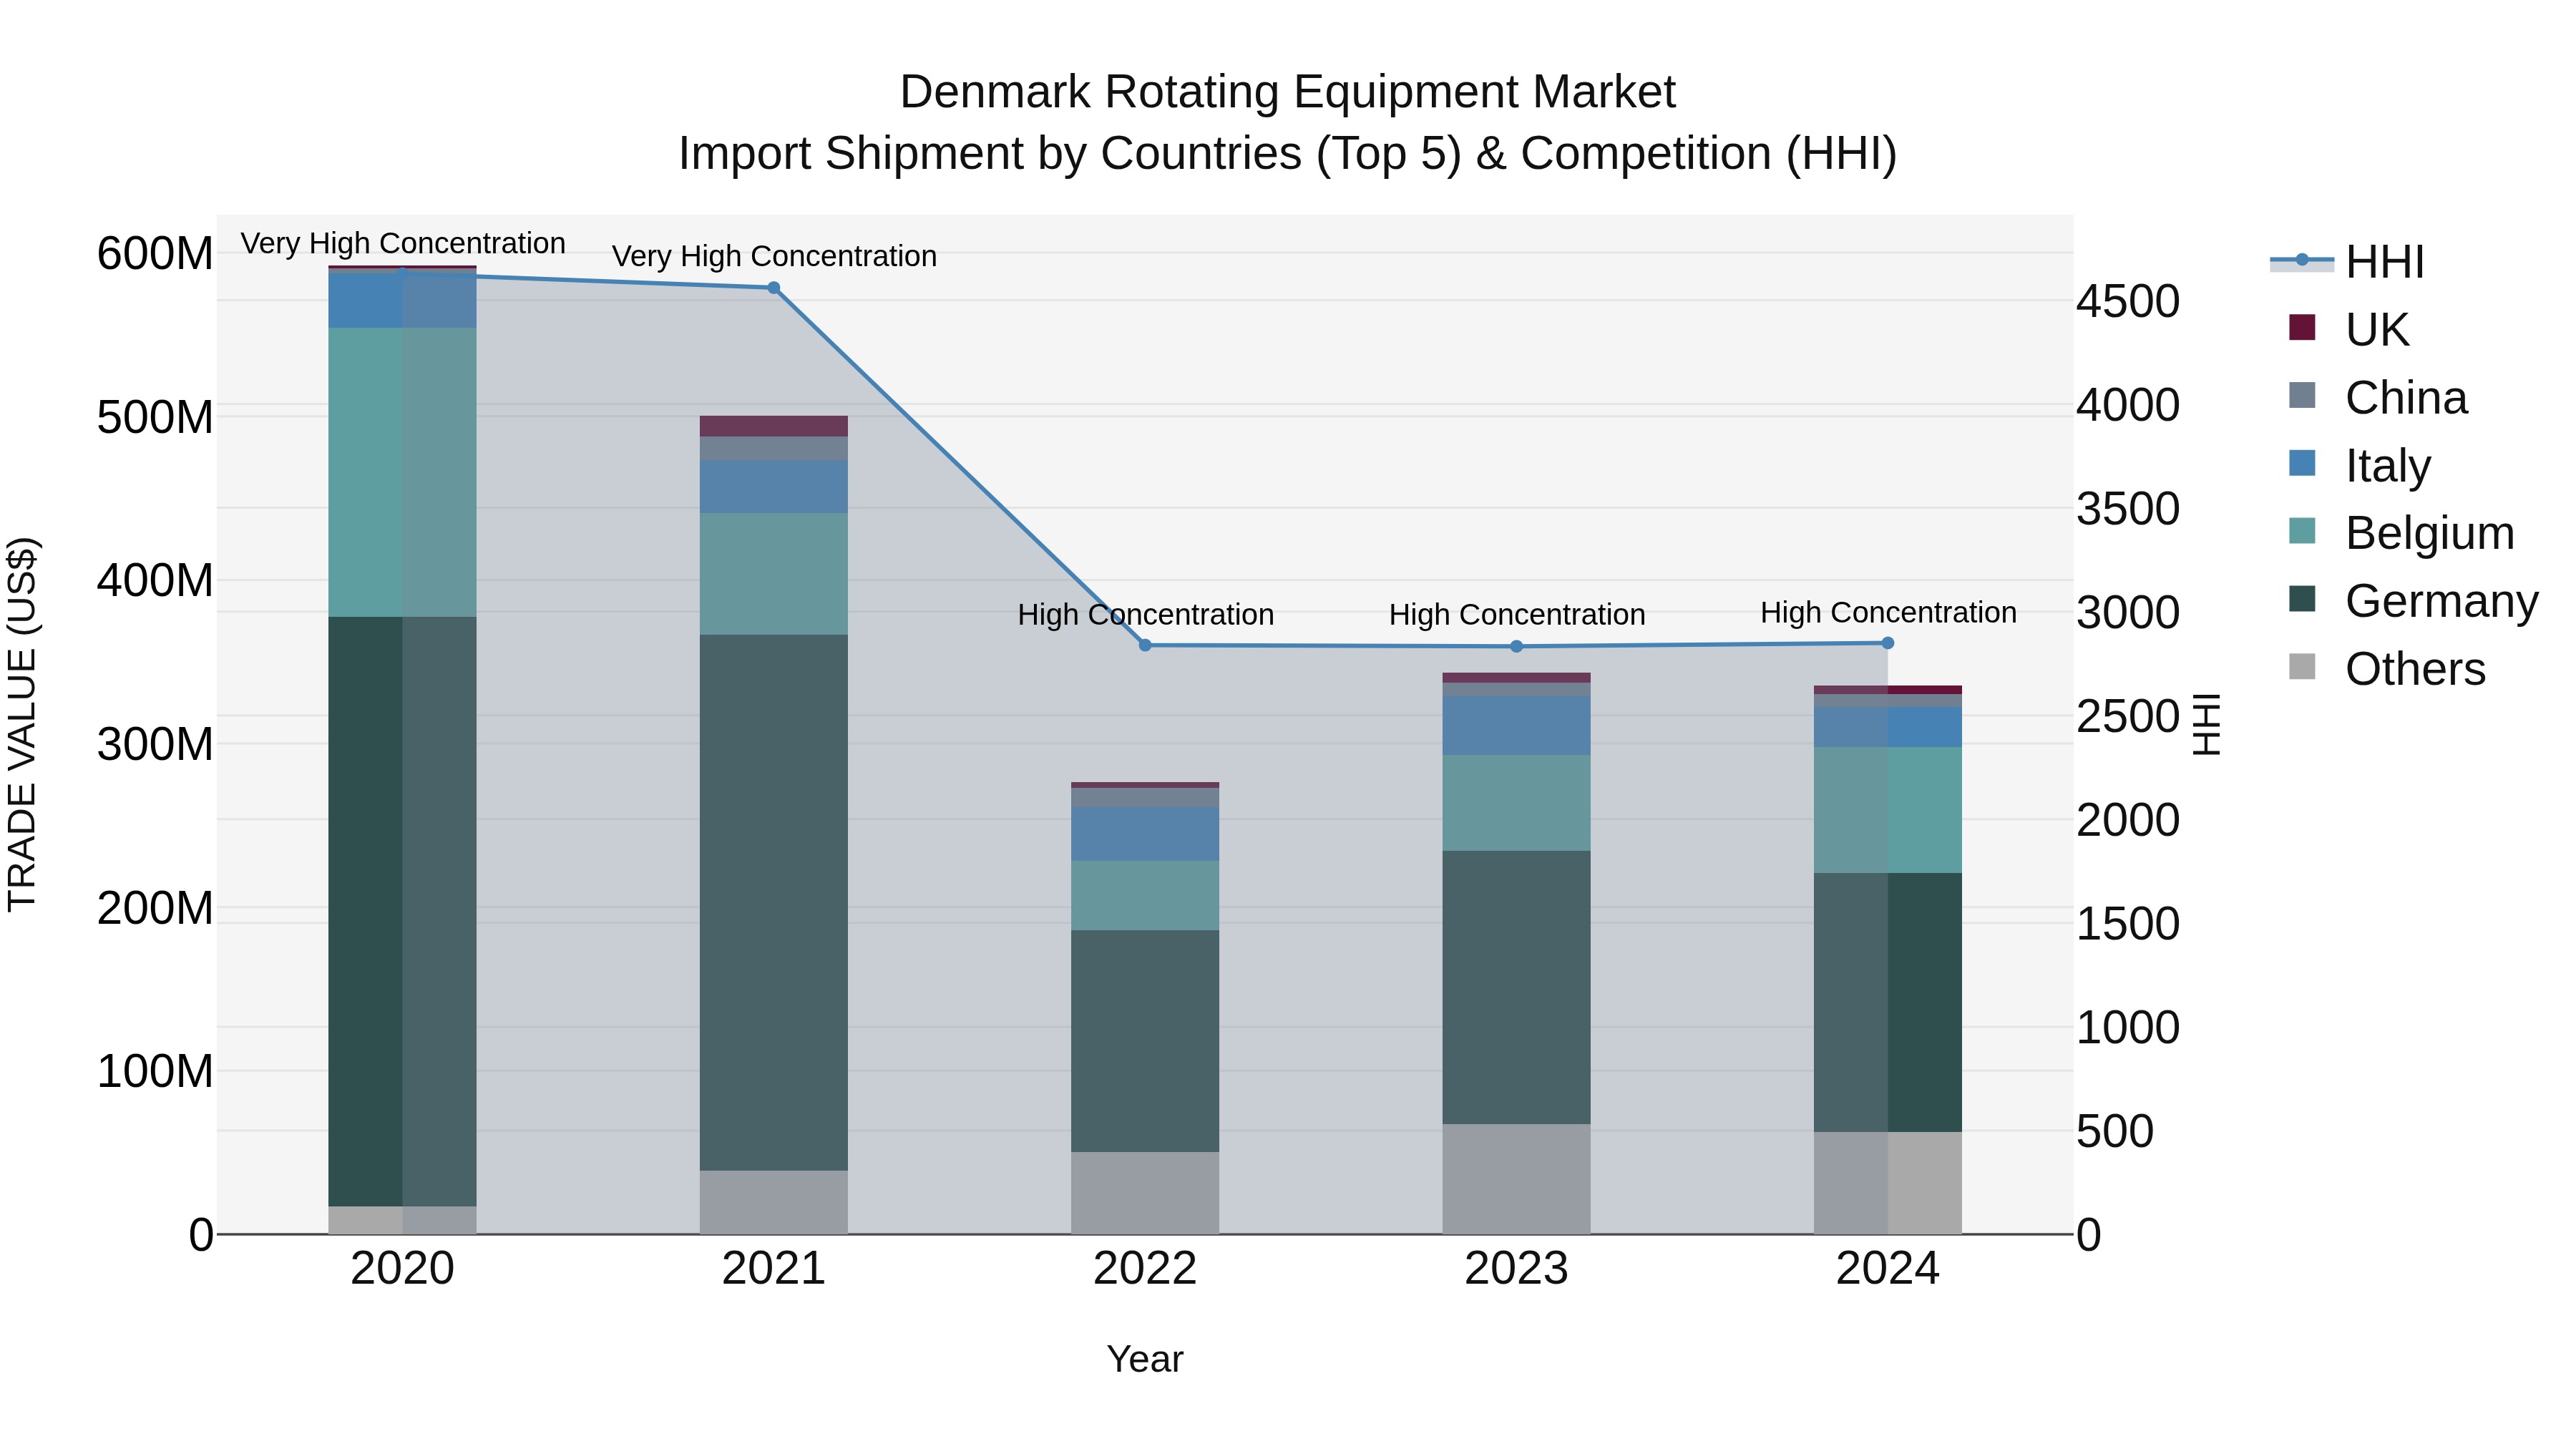The width and height of the screenshot is (2576, 1449).
Task: Click the Very High Concentration label above 2021
Action: [774, 256]
